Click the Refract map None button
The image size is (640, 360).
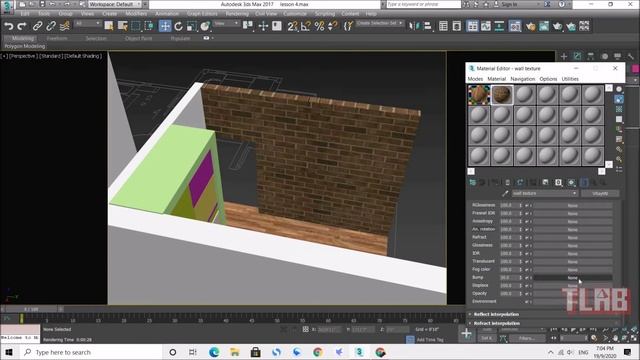click(x=573, y=238)
